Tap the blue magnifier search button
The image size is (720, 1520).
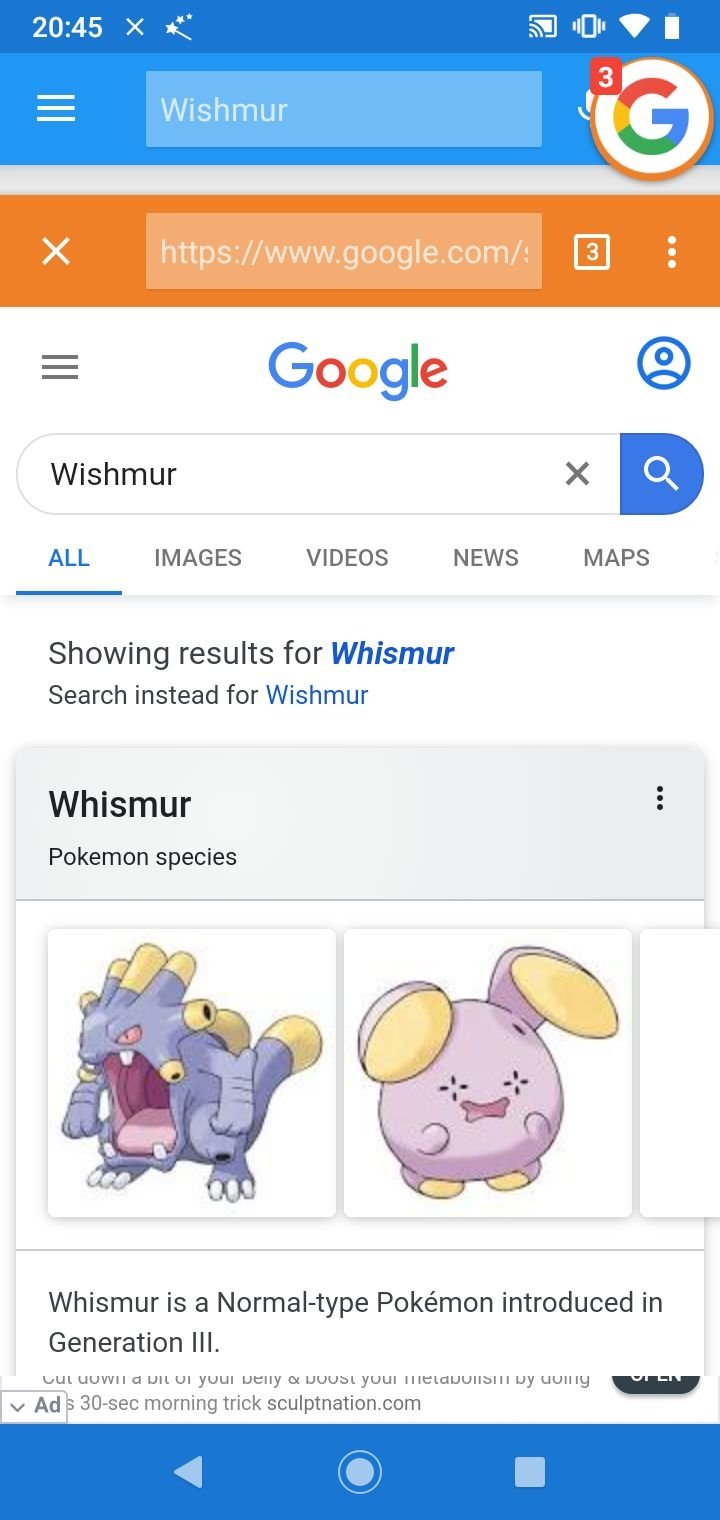661,474
